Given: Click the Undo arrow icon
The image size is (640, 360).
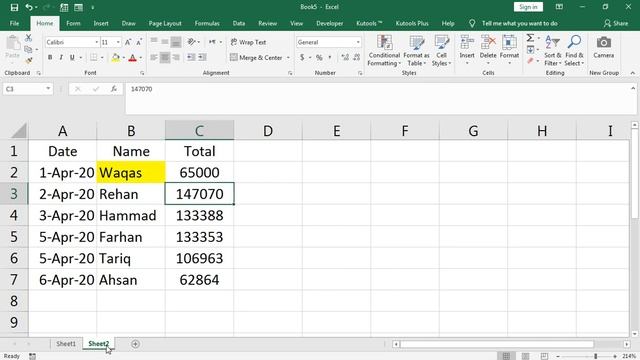Looking at the screenshot, I should tap(29, 7).
